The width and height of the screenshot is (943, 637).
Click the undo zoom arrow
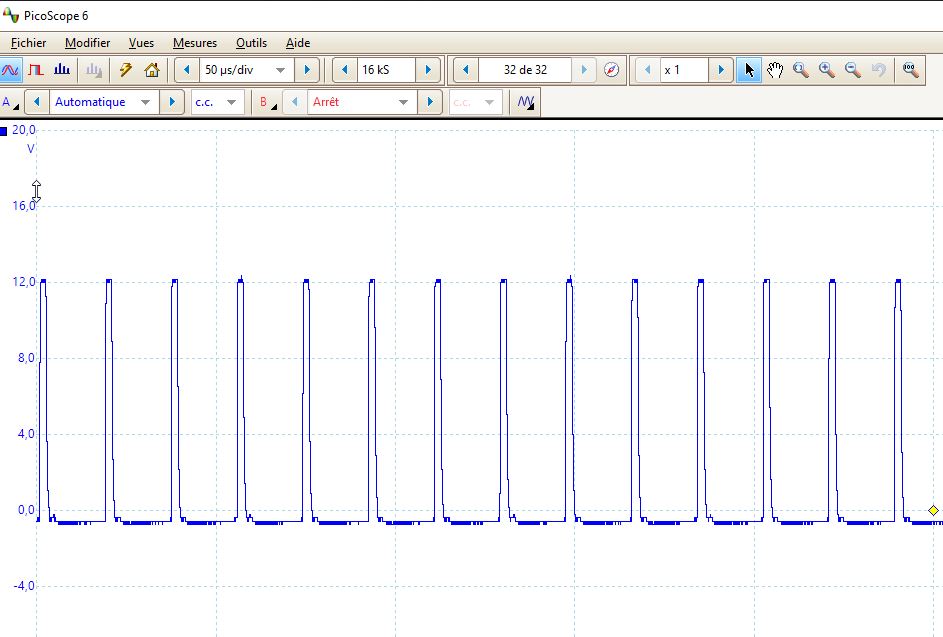click(879, 70)
